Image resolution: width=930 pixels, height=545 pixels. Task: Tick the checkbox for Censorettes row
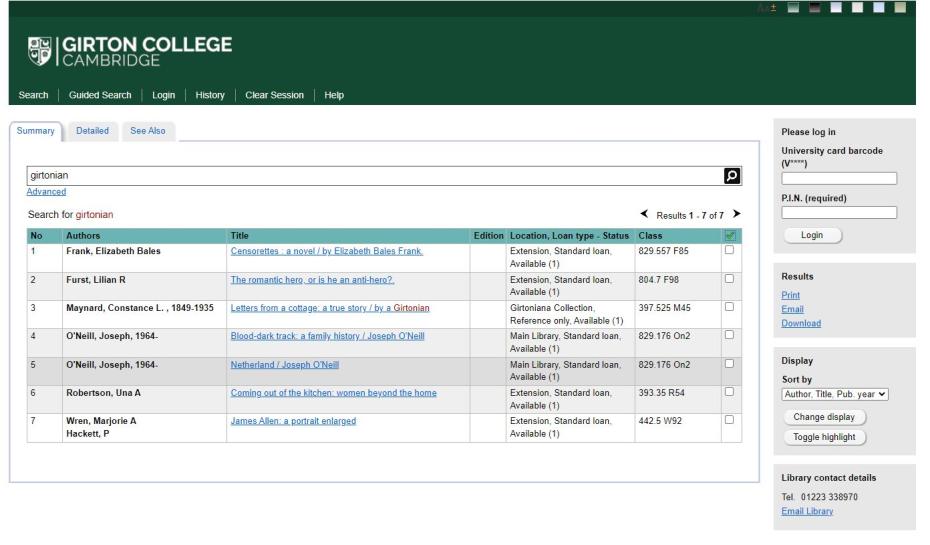[730, 251]
